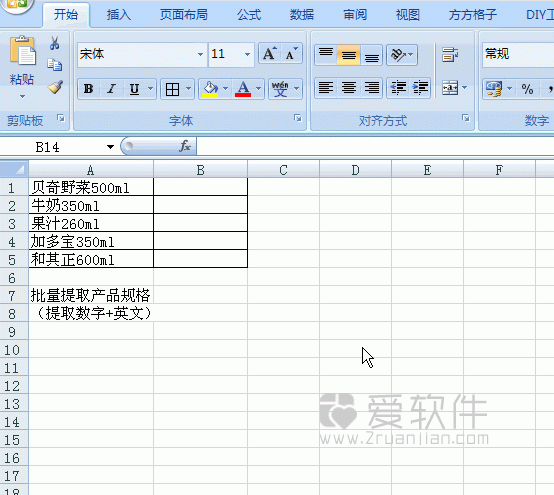Expand the paste options arrow
The image size is (554, 495).
tap(22, 96)
